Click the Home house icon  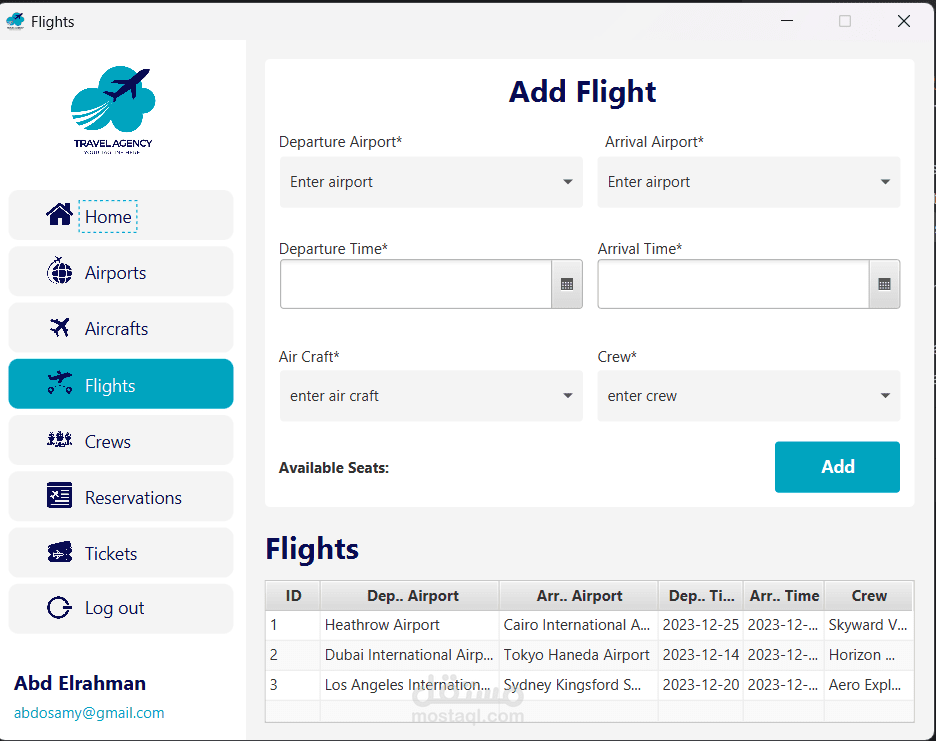point(59,215)
